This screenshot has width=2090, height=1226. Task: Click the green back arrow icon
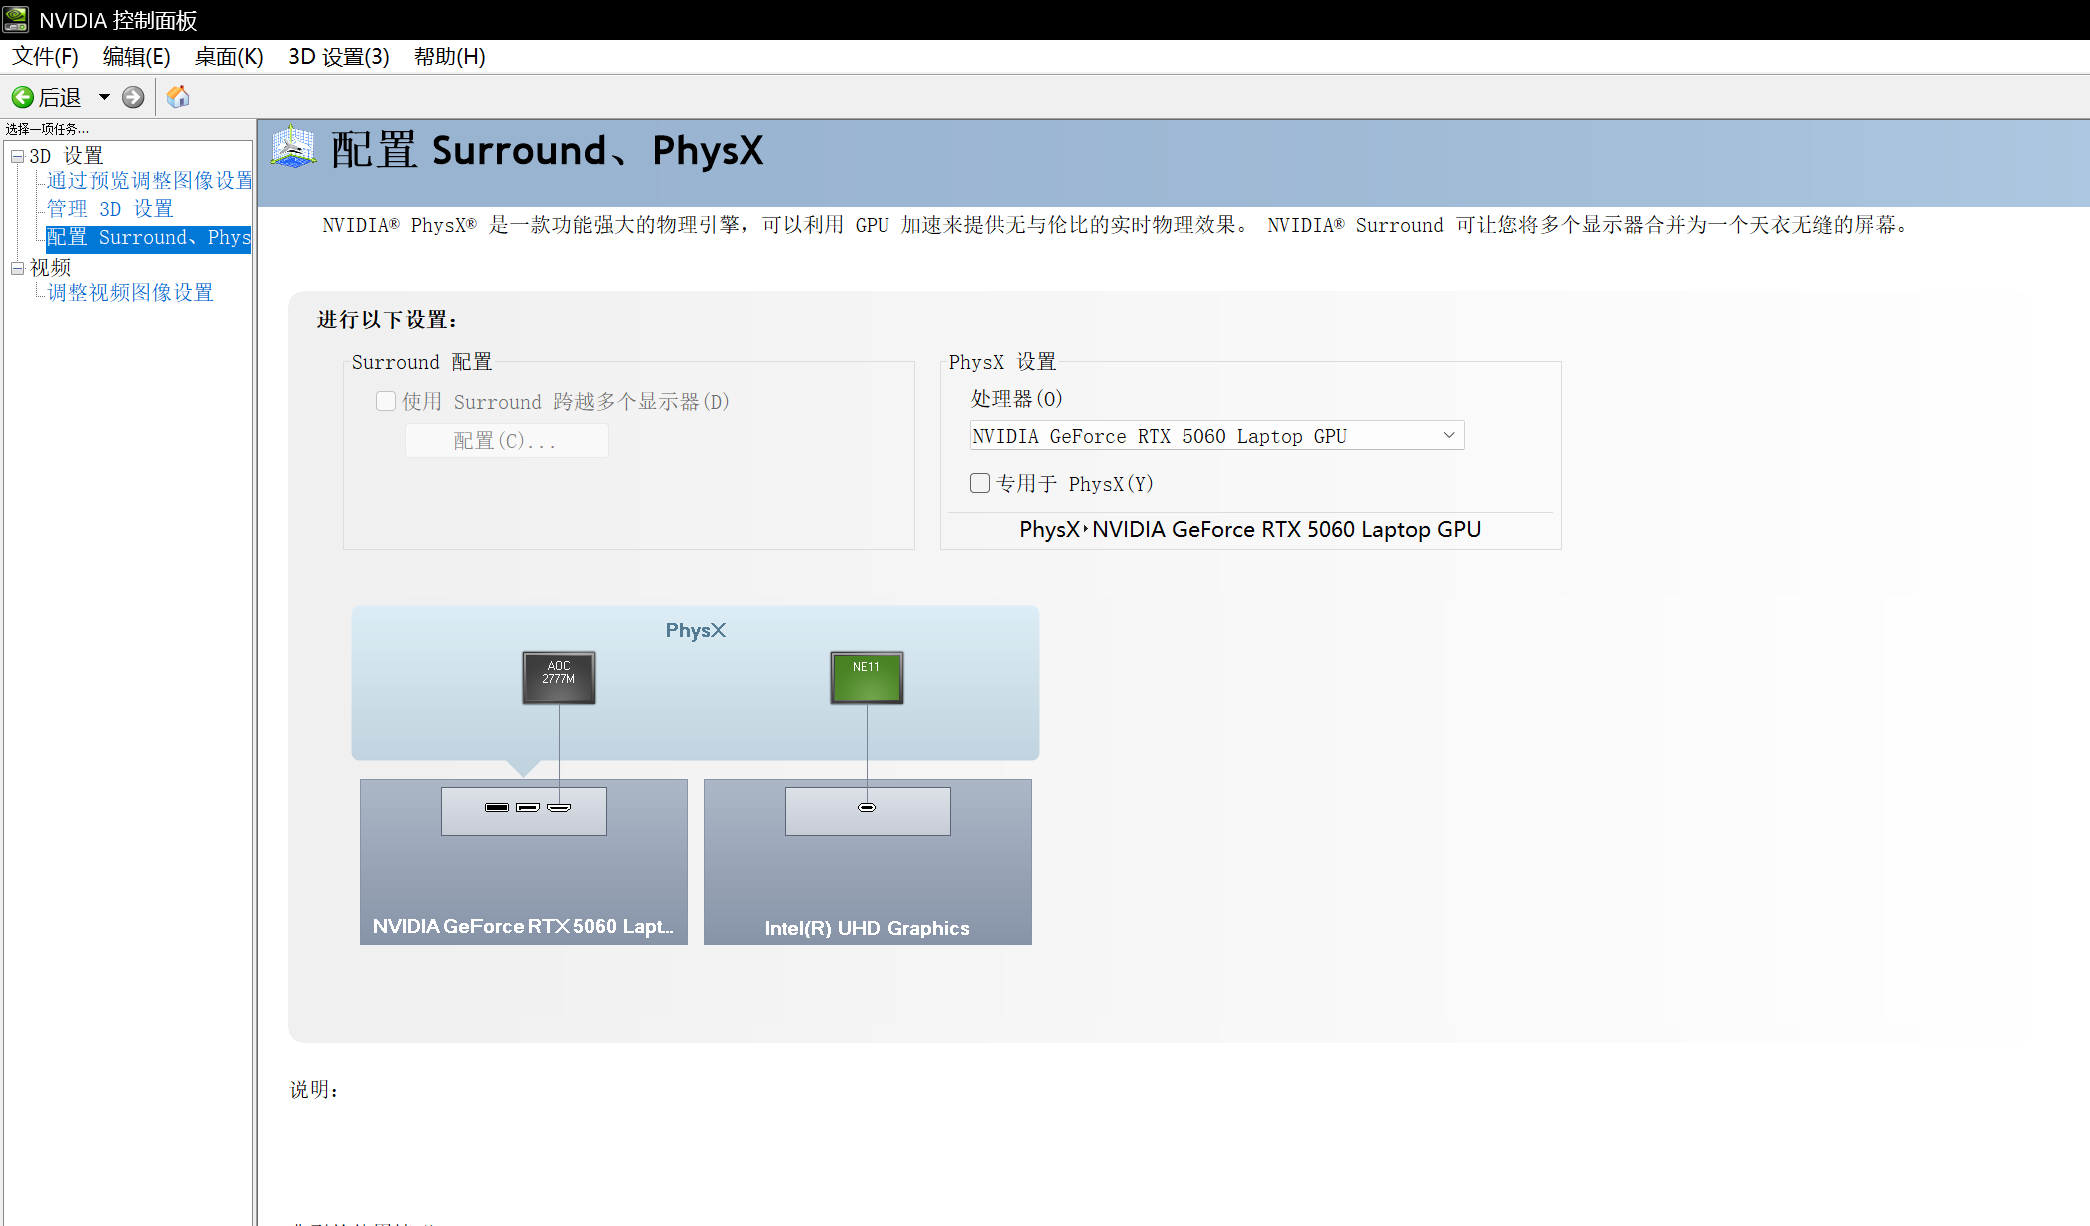(22, 97)
